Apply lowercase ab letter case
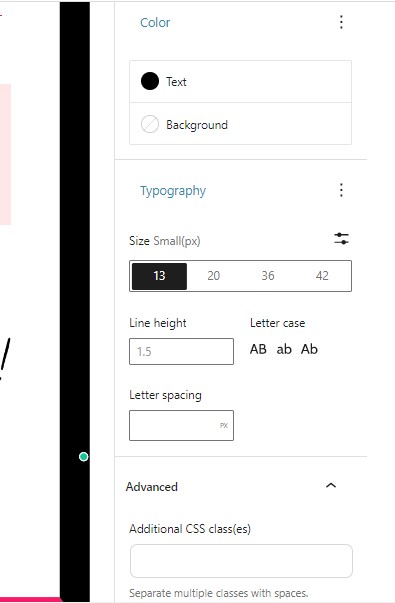 tap(284, 349)
